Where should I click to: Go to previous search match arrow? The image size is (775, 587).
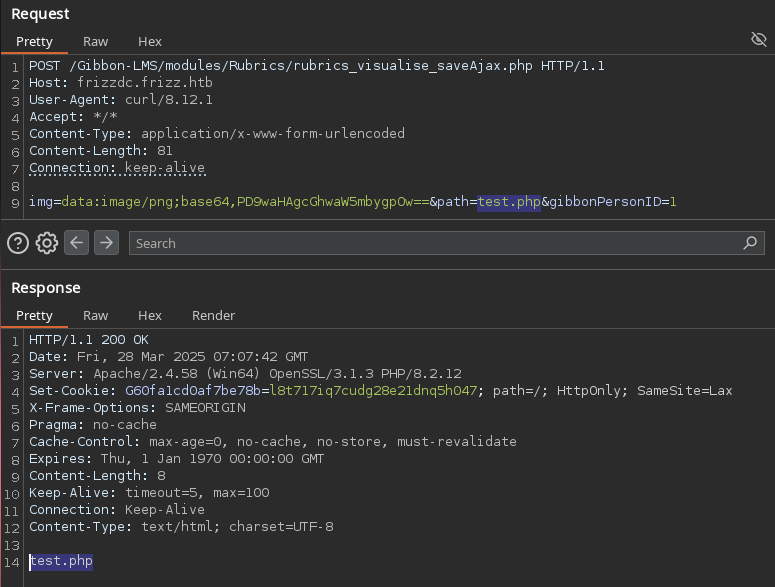click(77, 243)
